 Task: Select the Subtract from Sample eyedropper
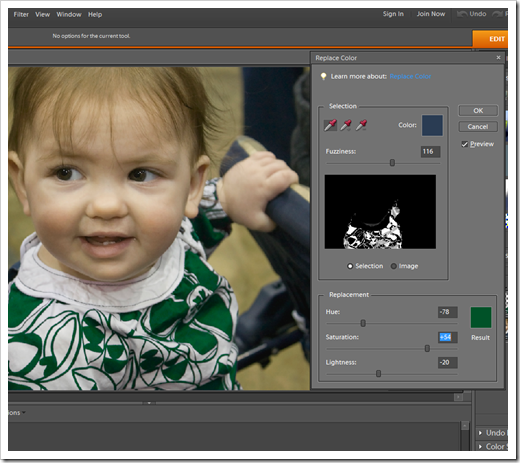[361, 125]
